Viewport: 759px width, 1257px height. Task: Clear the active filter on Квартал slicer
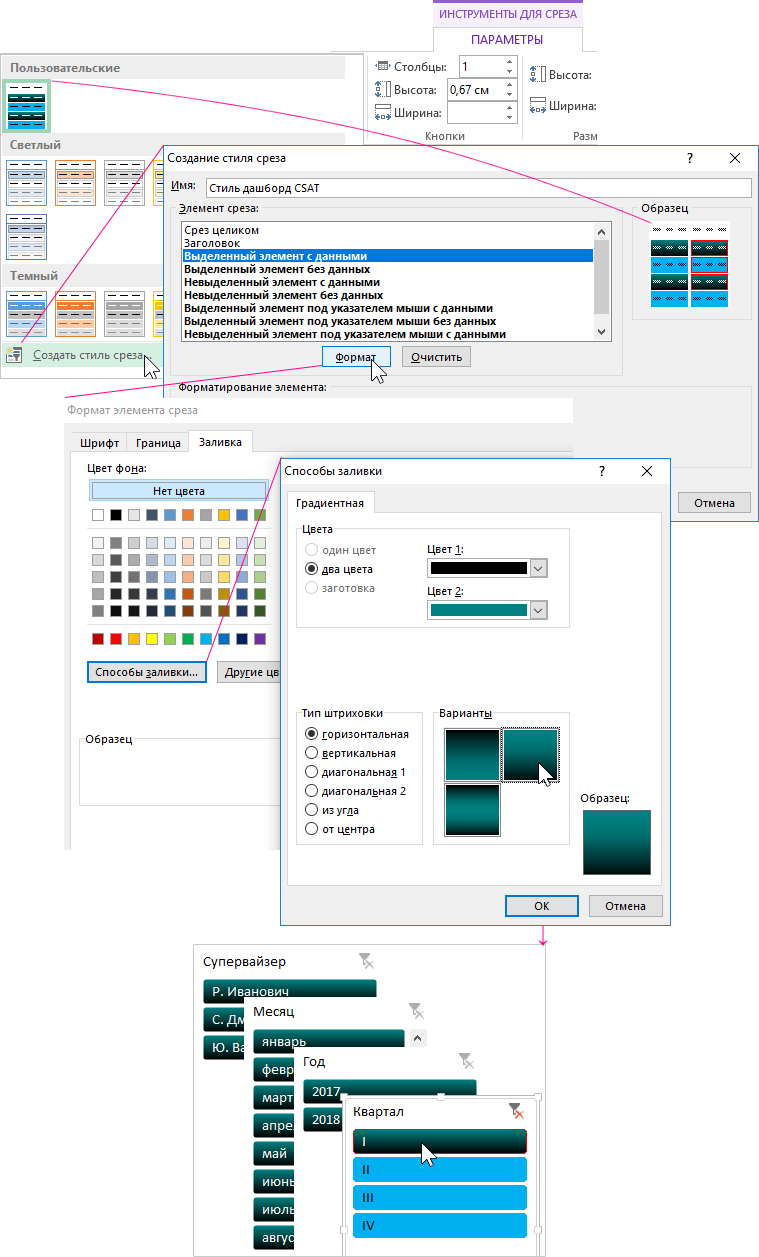[515, 1110]
